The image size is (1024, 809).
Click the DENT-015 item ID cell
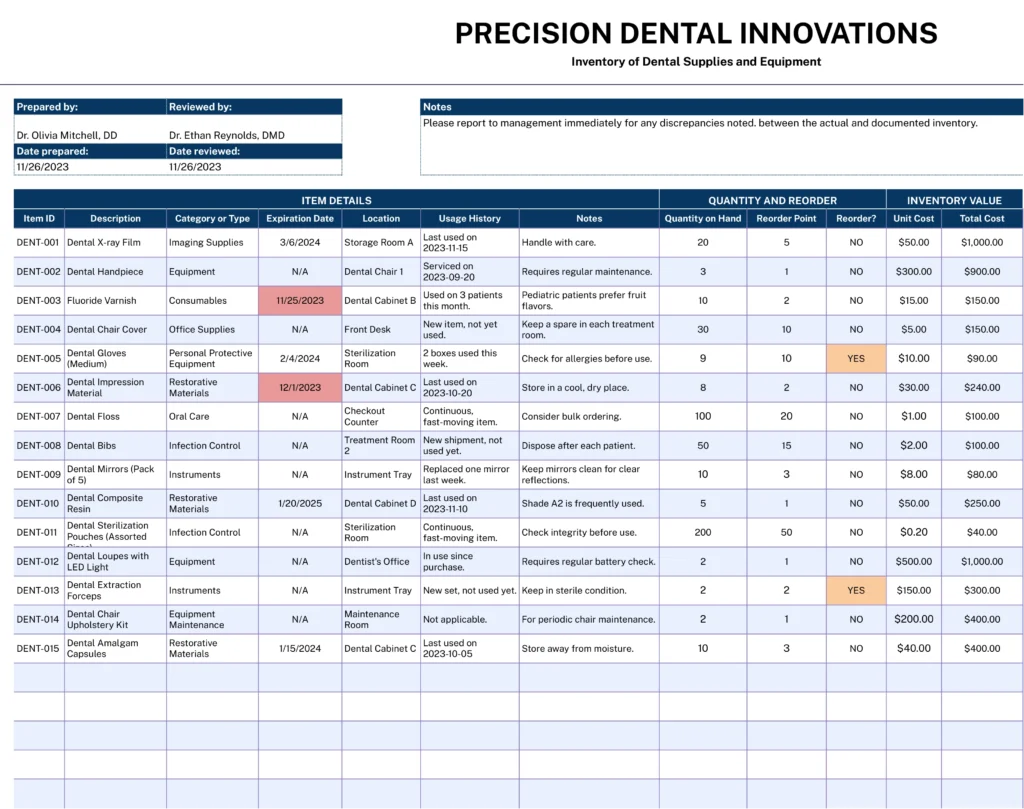(38, 648)
